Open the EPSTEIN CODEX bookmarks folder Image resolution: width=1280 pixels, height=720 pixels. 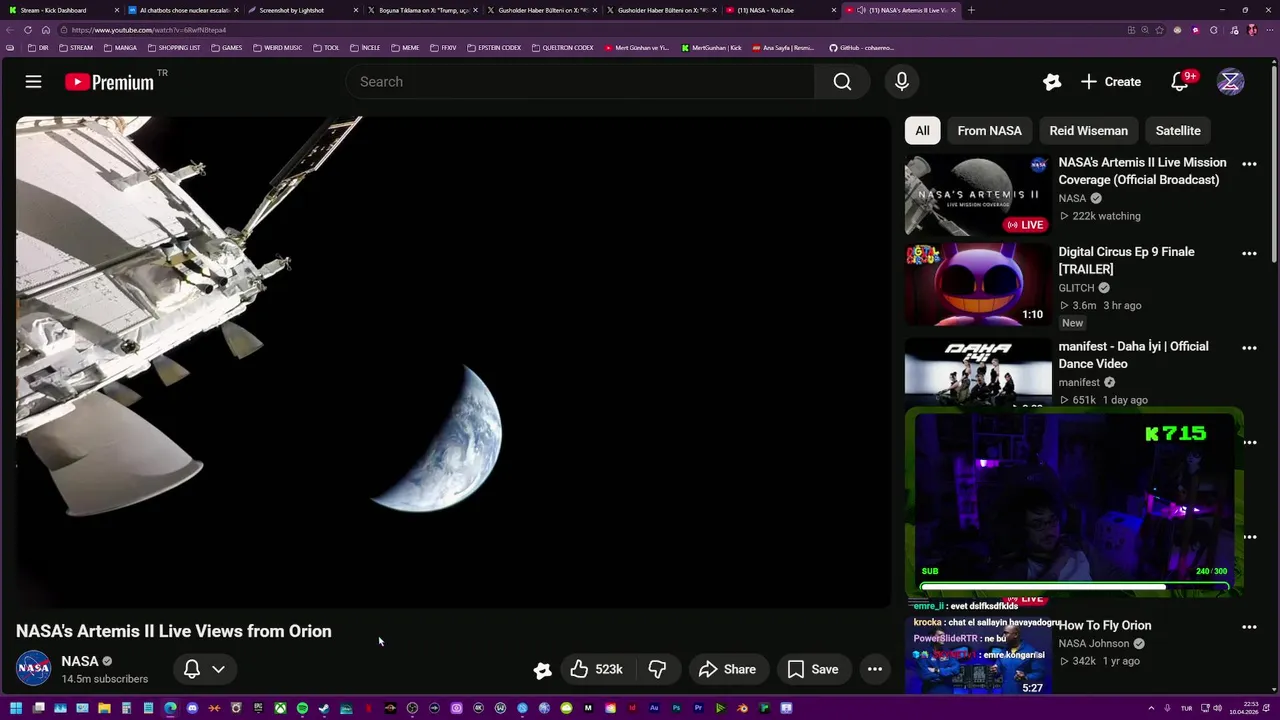click(494, 48)
